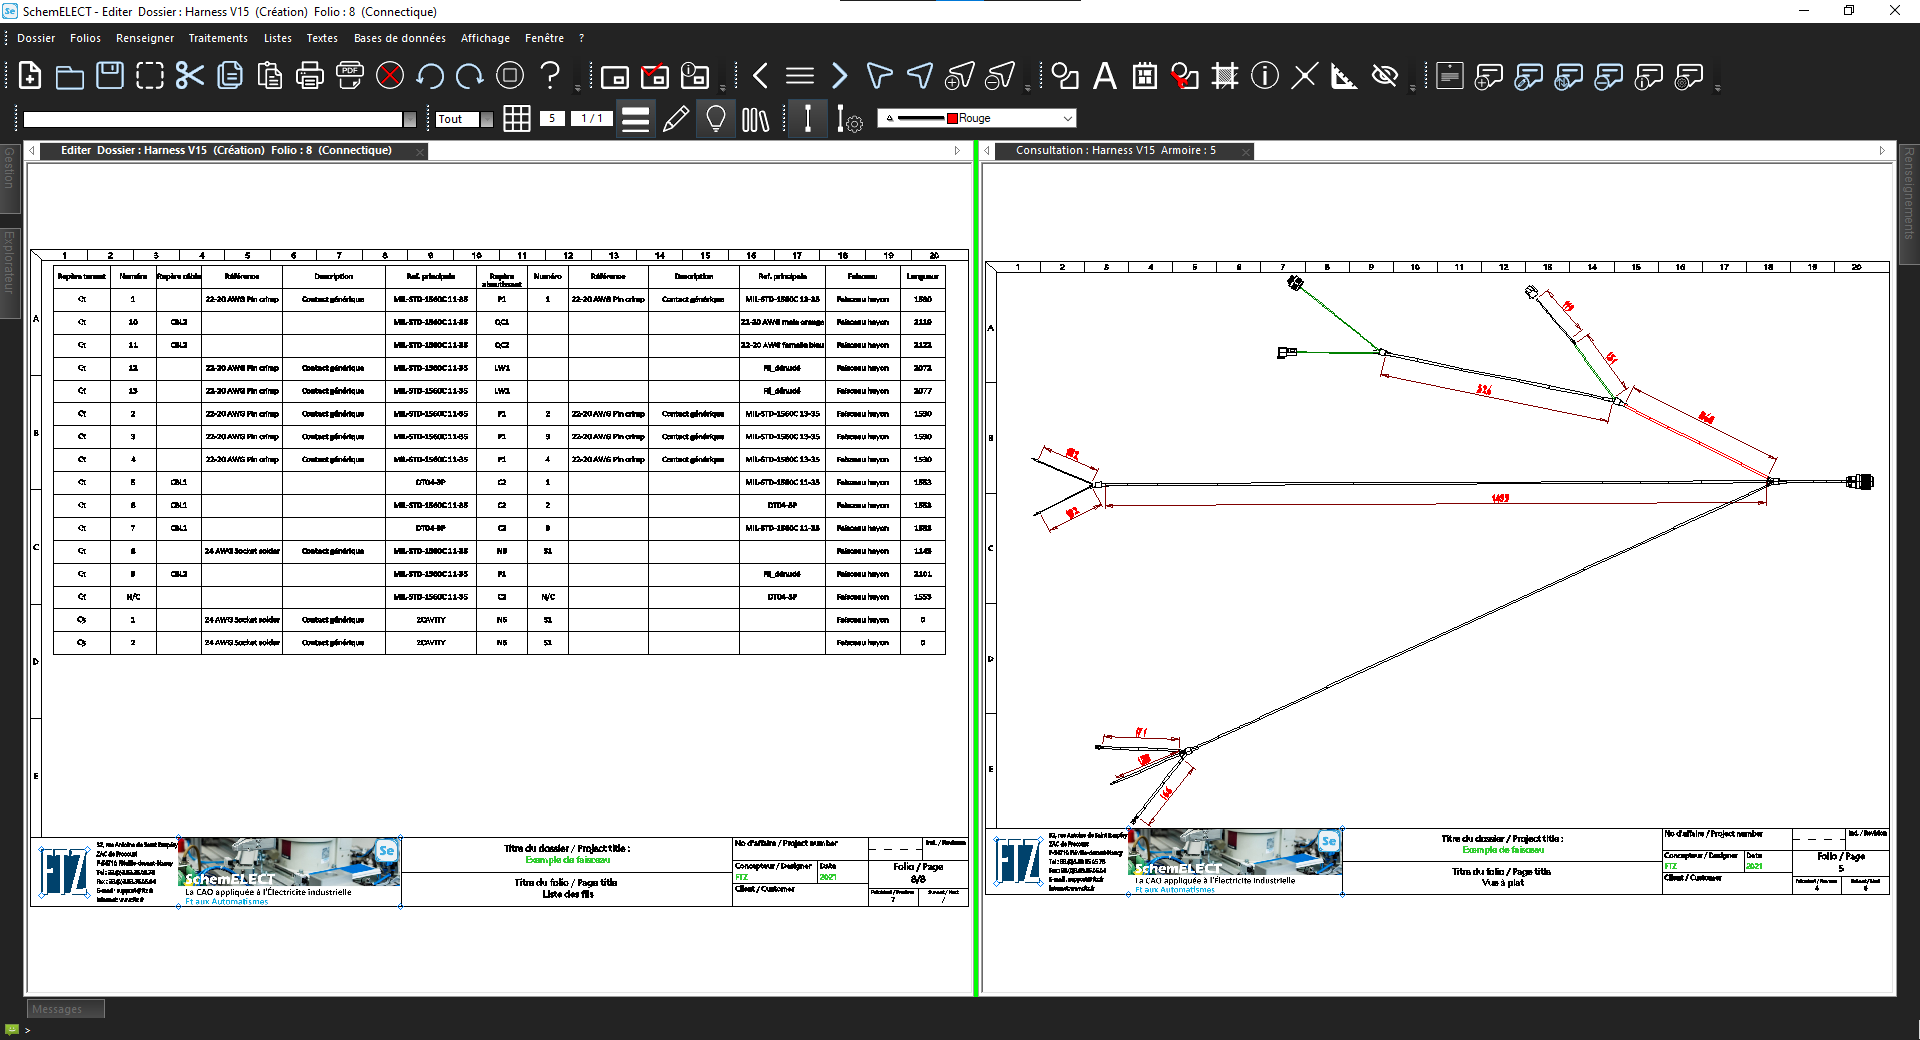Click the paste clipboard icon

[x=270, y=76]
